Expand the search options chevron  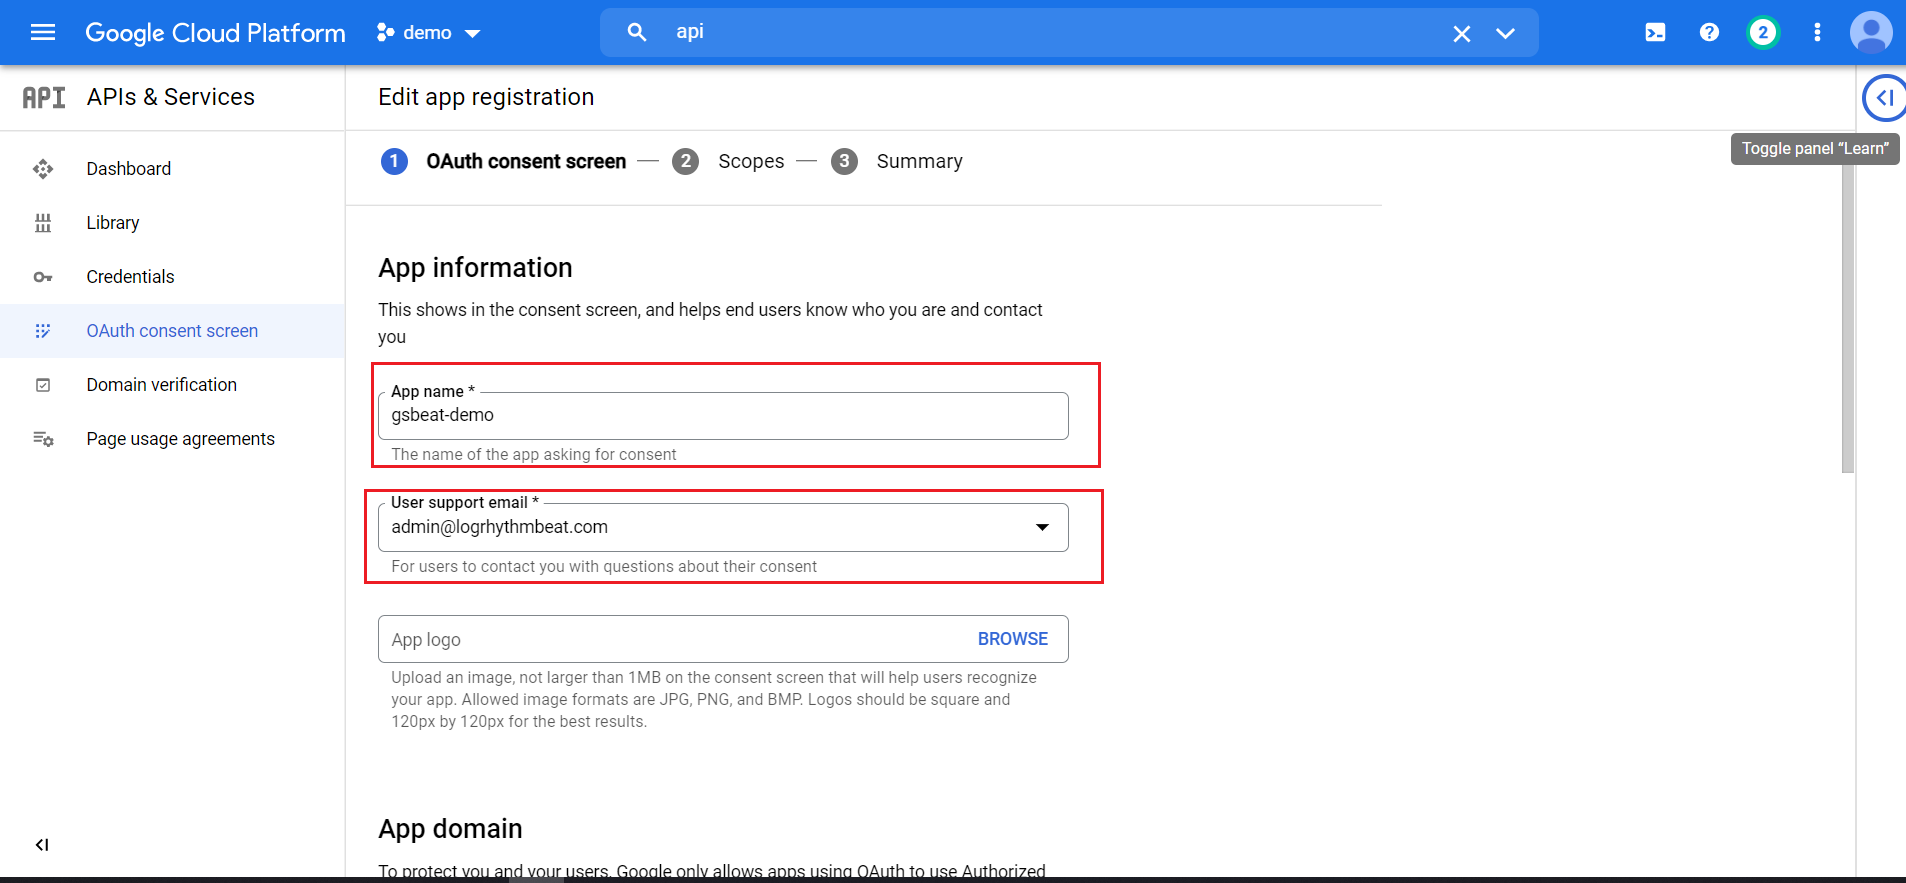[x=1505, y=34]
